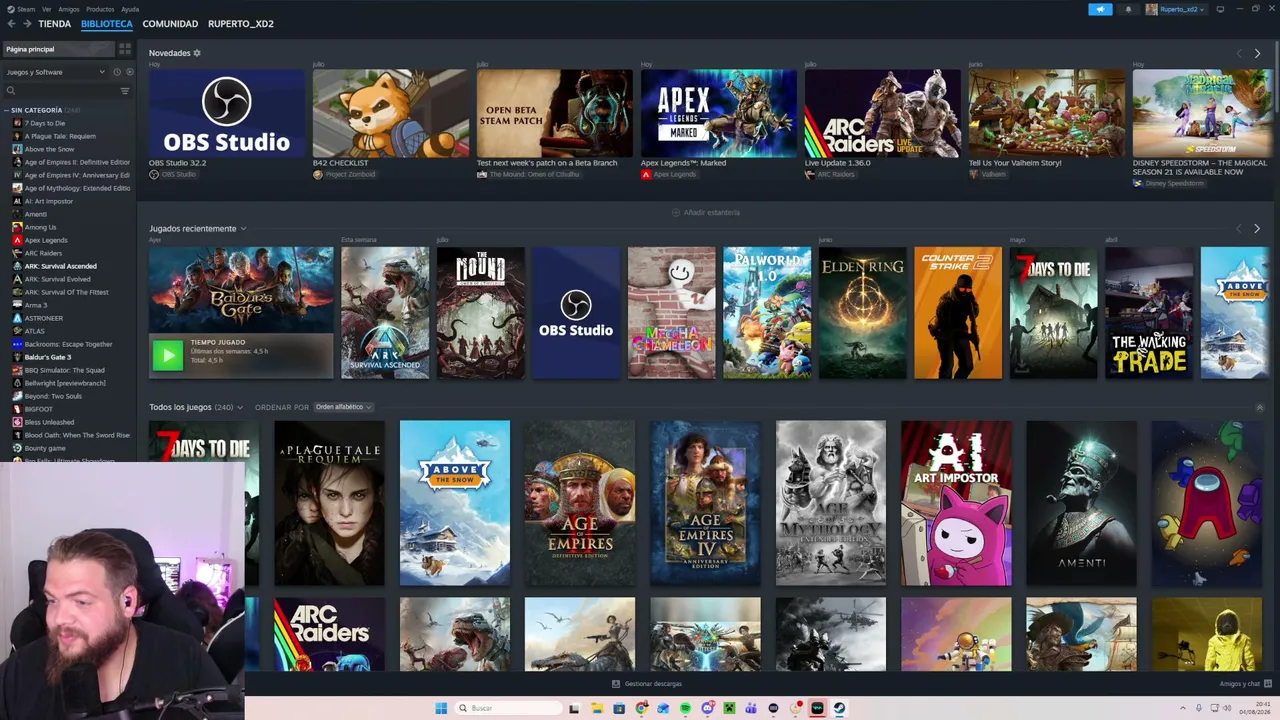Open Discord from the taskbar

707,708
